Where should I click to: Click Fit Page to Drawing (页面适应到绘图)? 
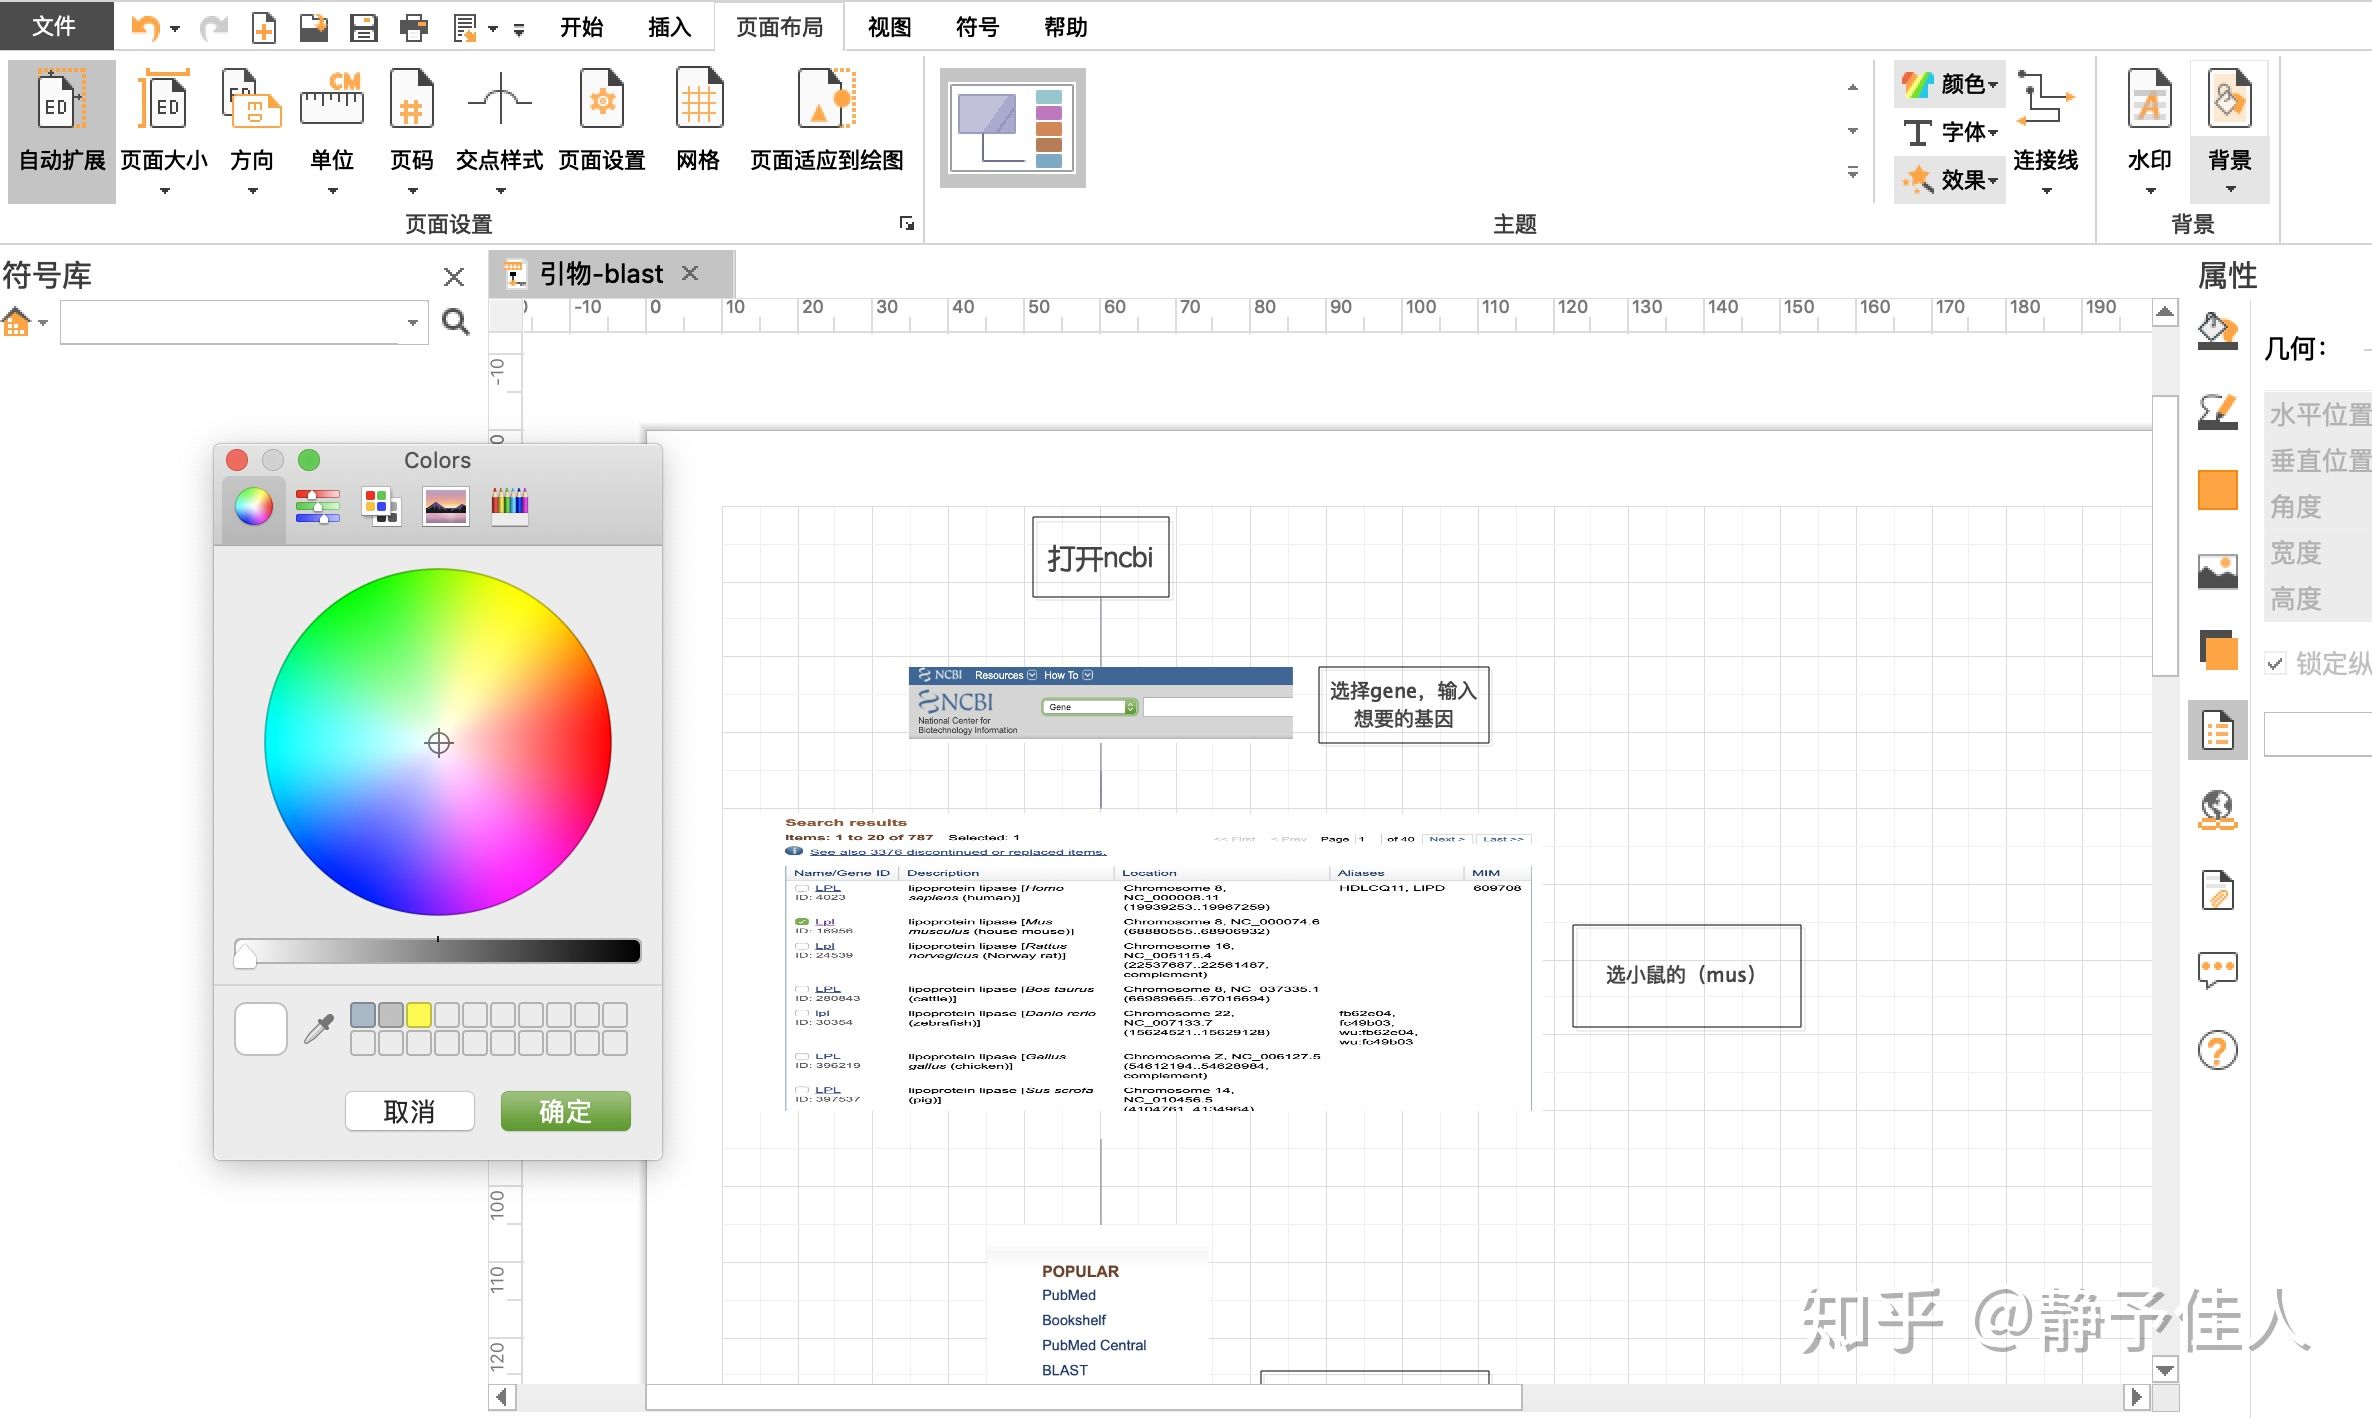point(826,118)
